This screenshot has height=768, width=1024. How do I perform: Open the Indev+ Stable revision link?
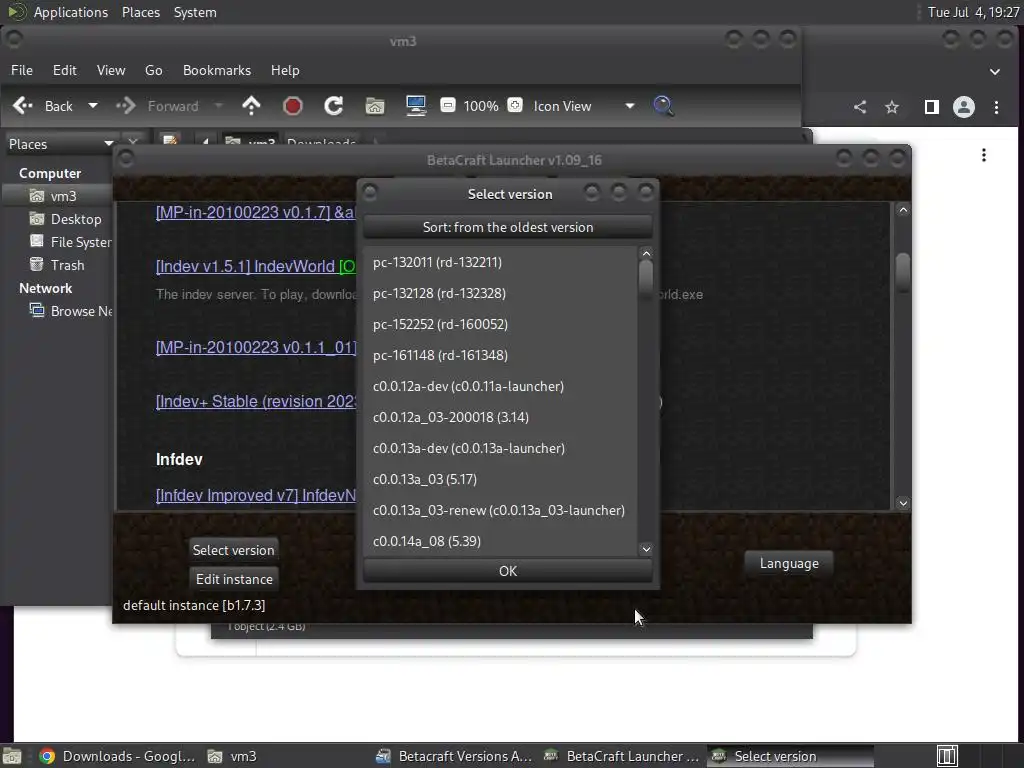(x=256, y=401)
